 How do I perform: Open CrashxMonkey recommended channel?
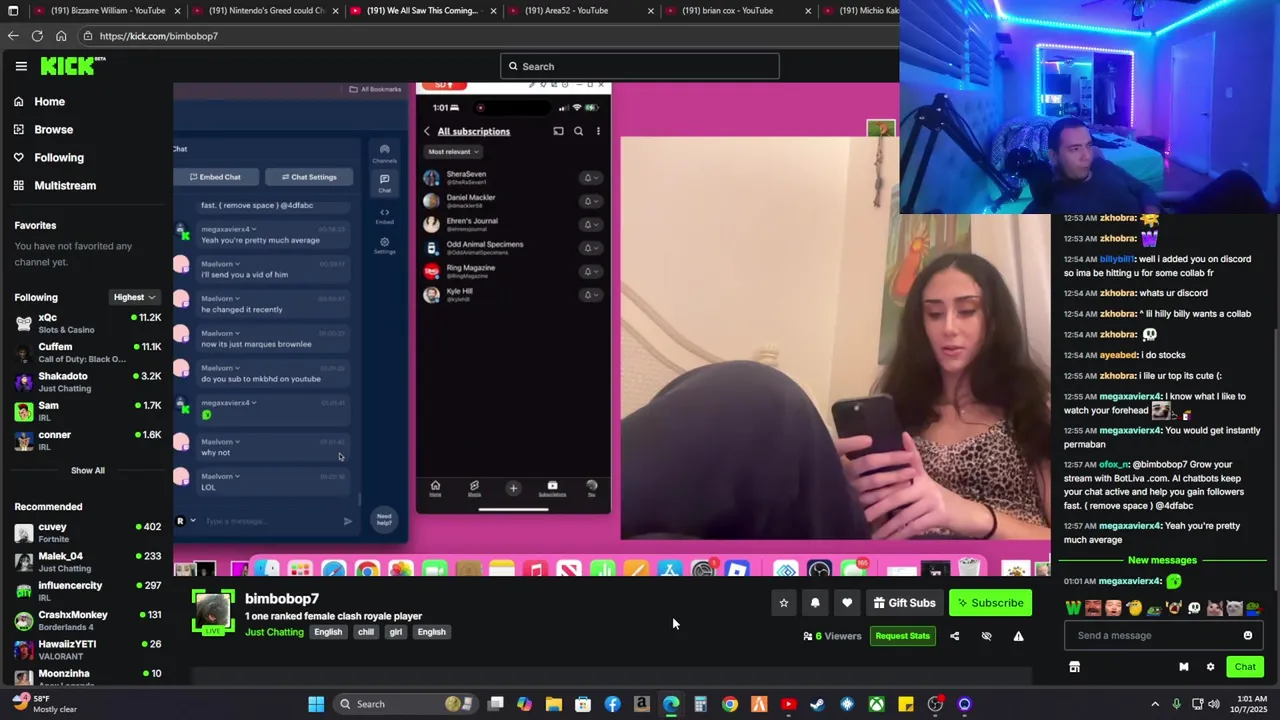pyautogui.click(x=88, y=620)
